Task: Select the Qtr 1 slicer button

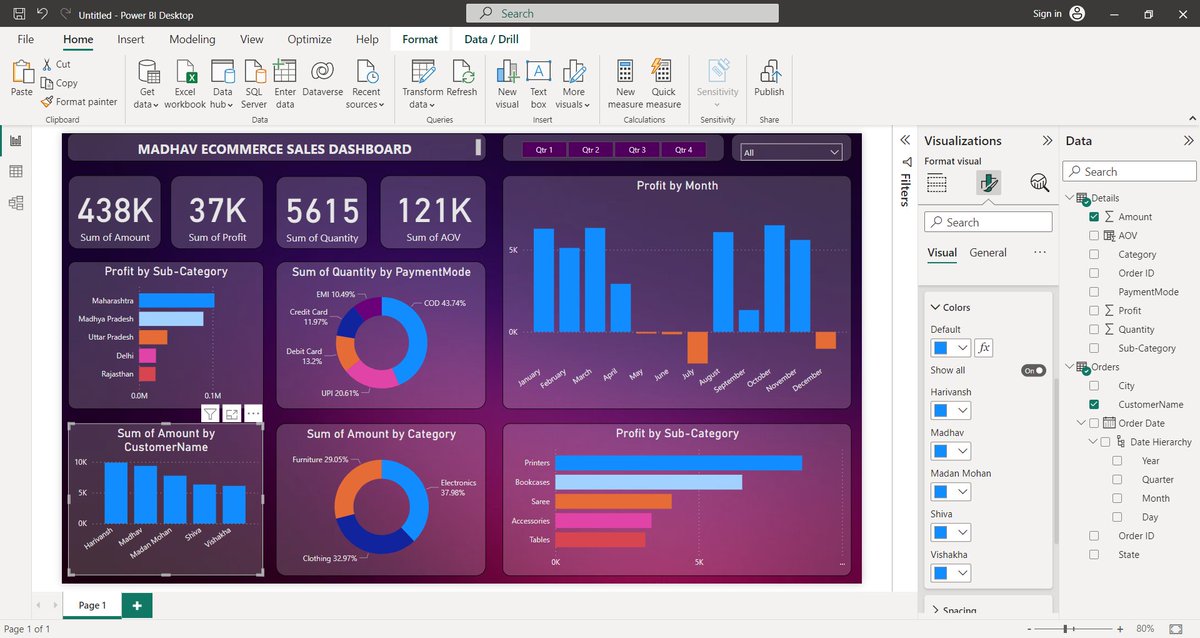Action: pos(544,150)
